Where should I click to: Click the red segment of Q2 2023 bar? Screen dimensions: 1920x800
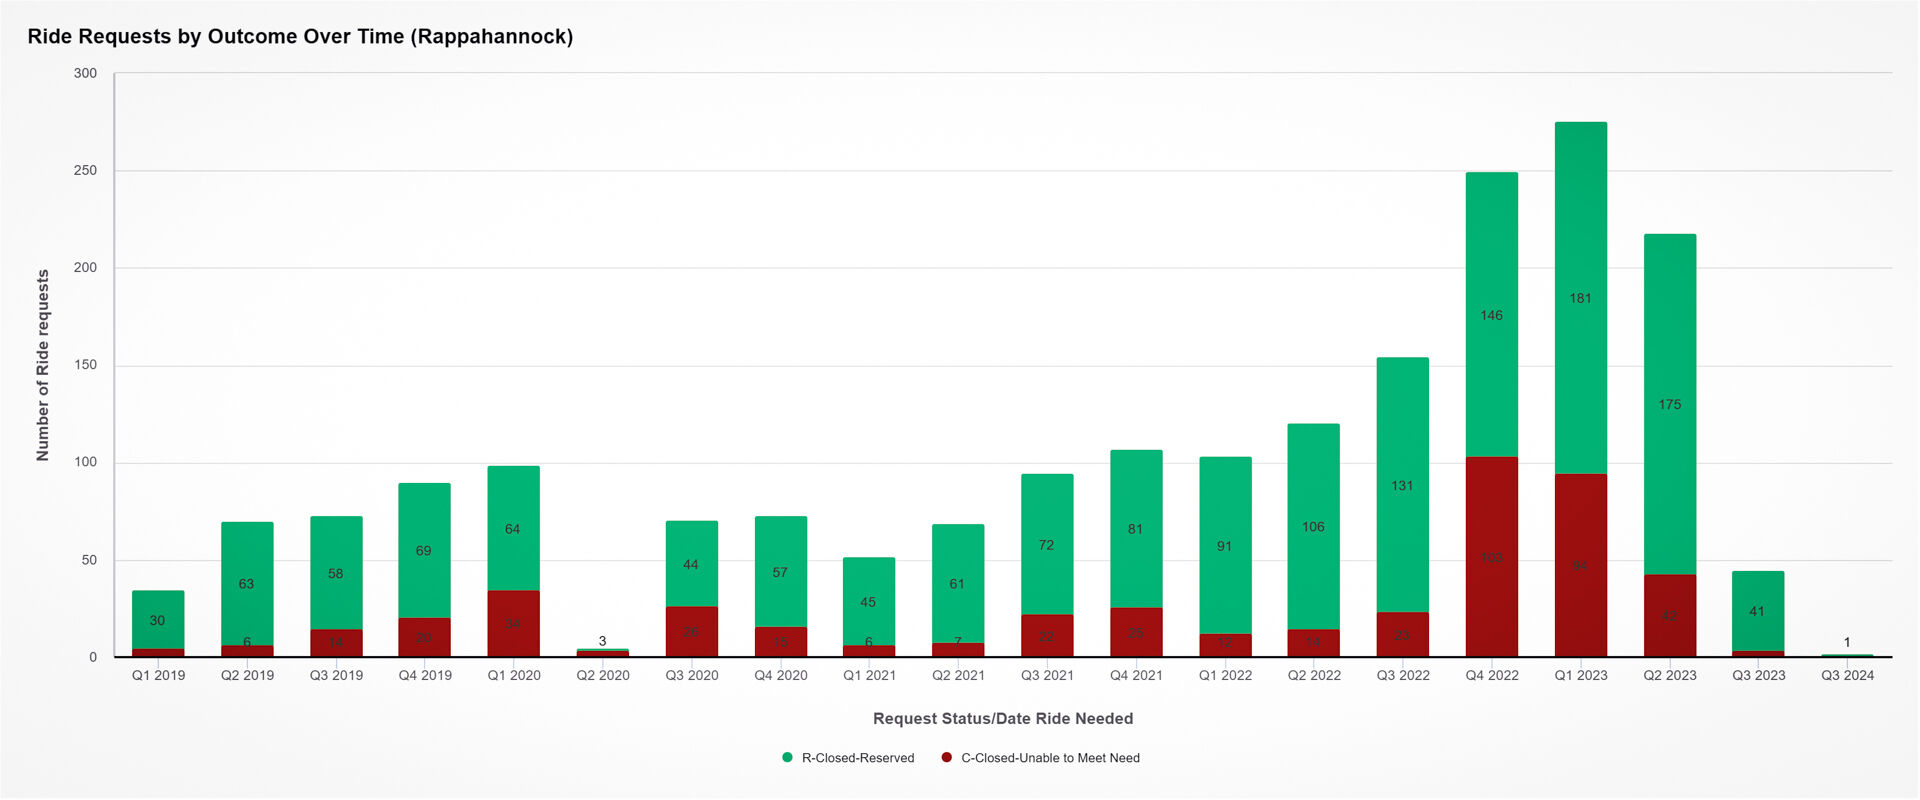tap(1669, 616)
